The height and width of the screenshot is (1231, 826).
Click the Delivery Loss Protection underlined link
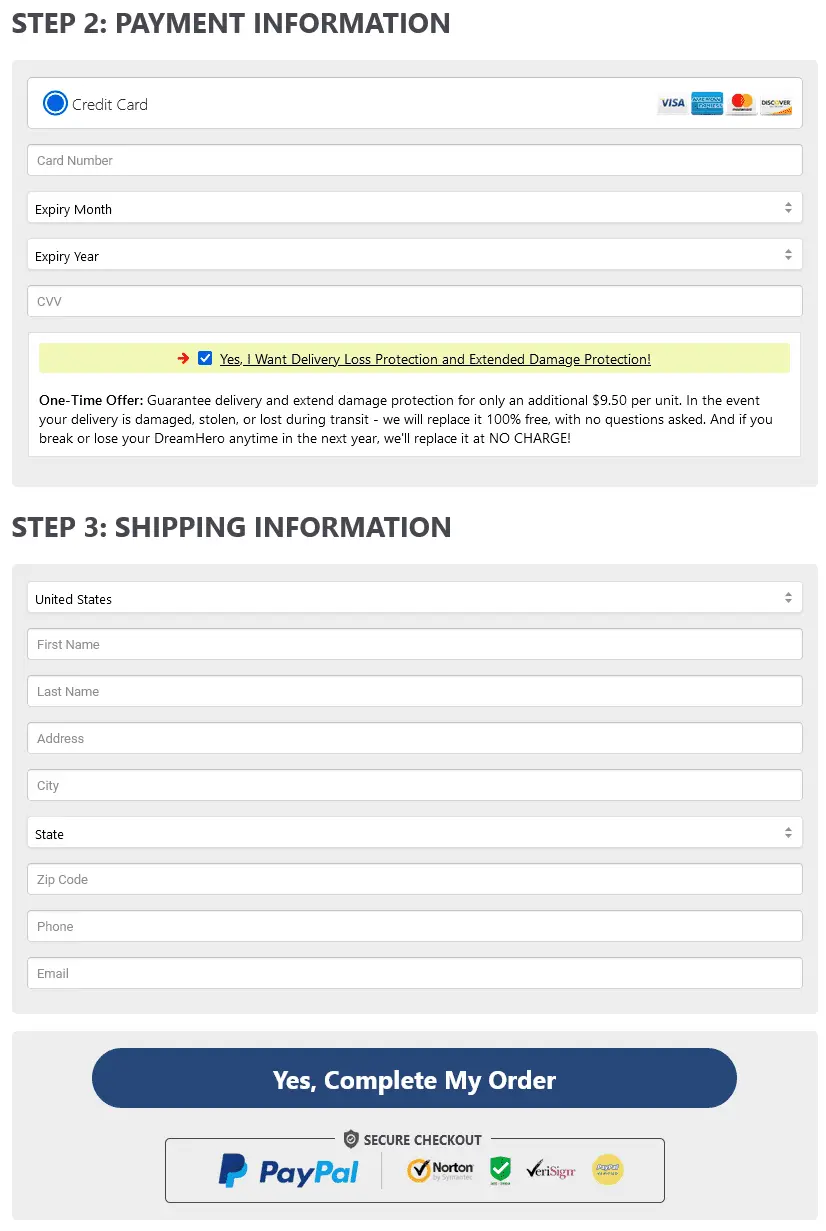pos(434,358)
